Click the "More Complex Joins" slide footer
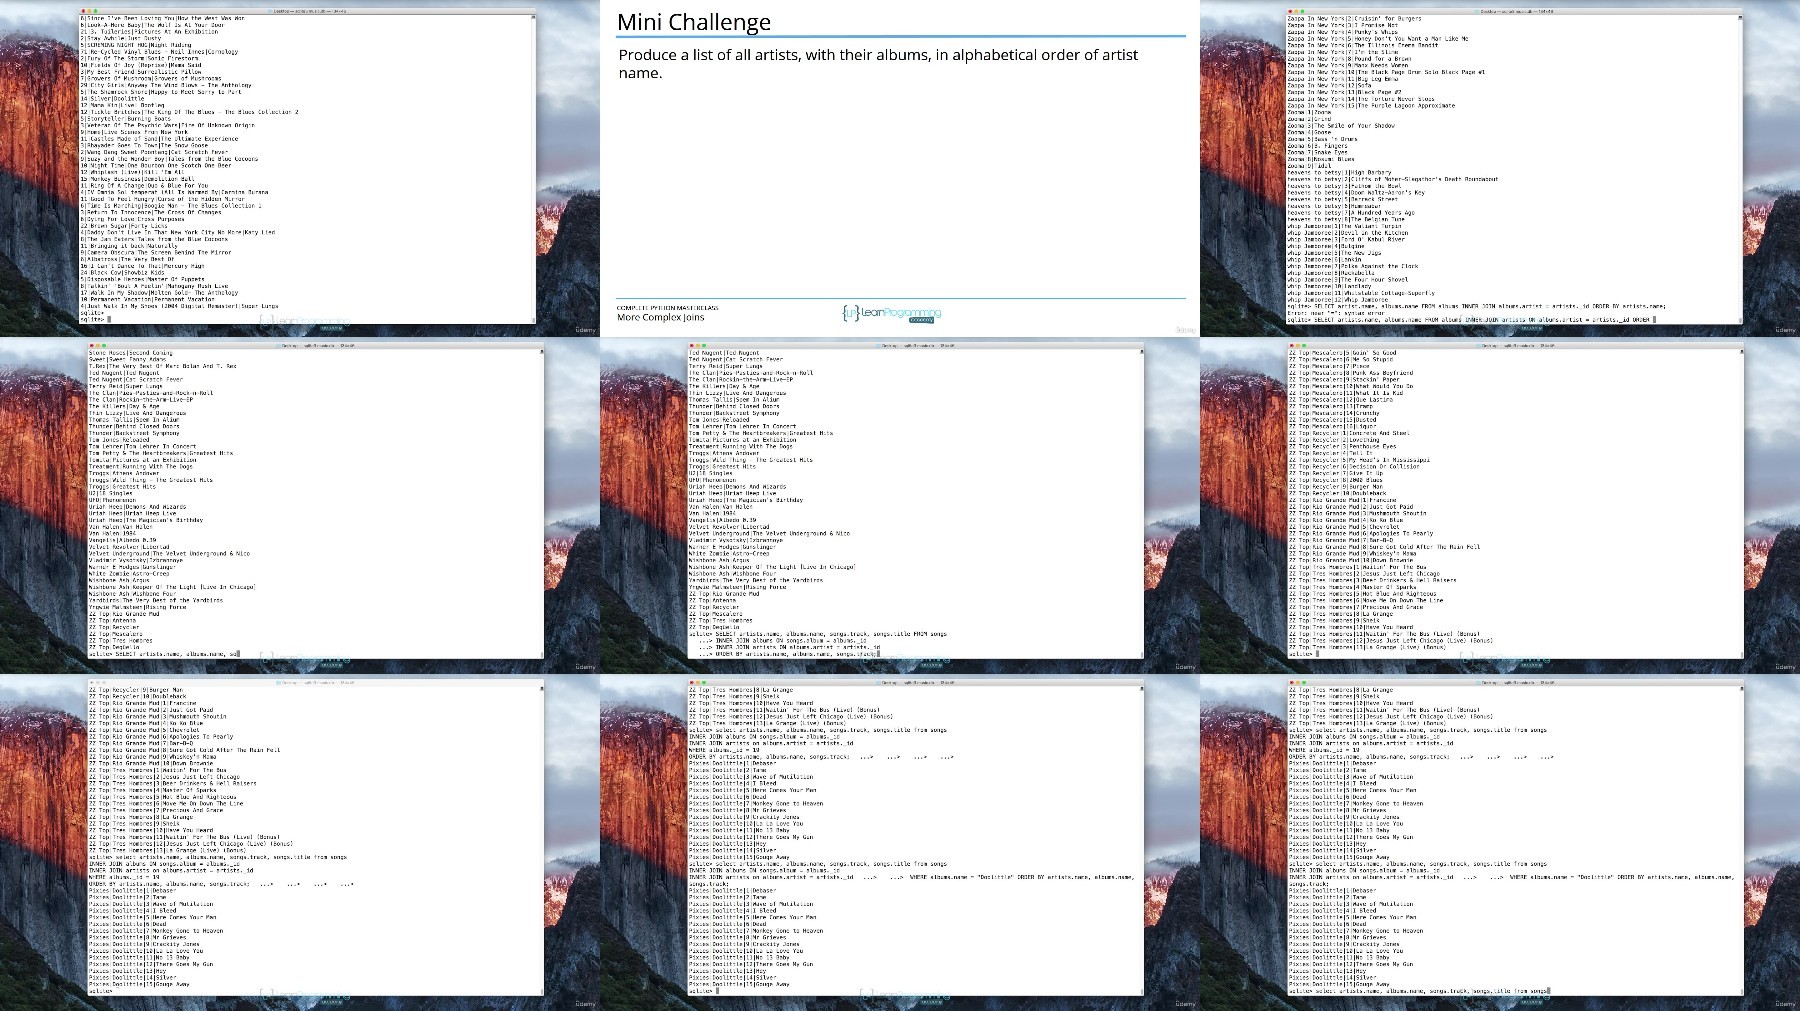1800x1011 pixels. point(660,317)
